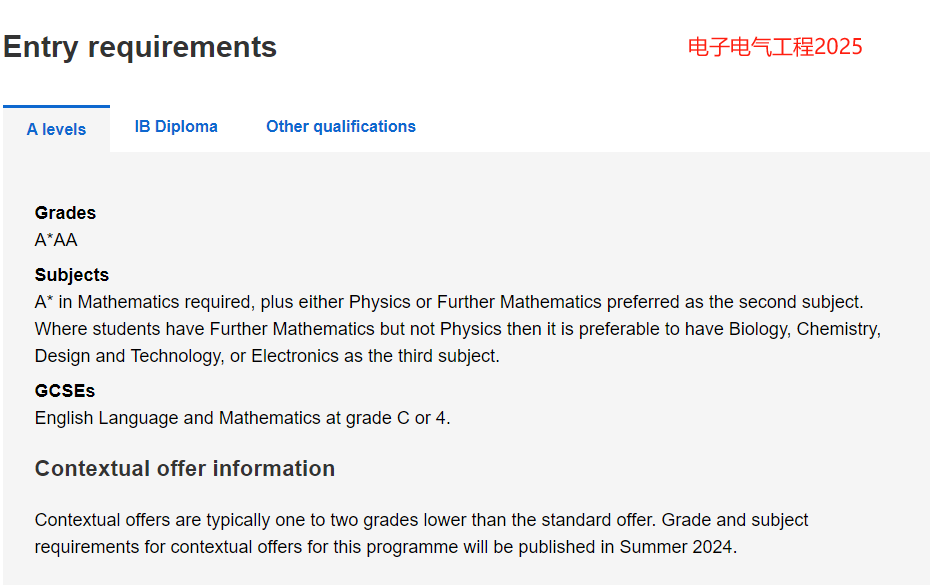Click the 'English Language and Mathematics at grade C' line
Image resolution: width=932 pixels, height=586 pixels.
[x=243, y=418]
